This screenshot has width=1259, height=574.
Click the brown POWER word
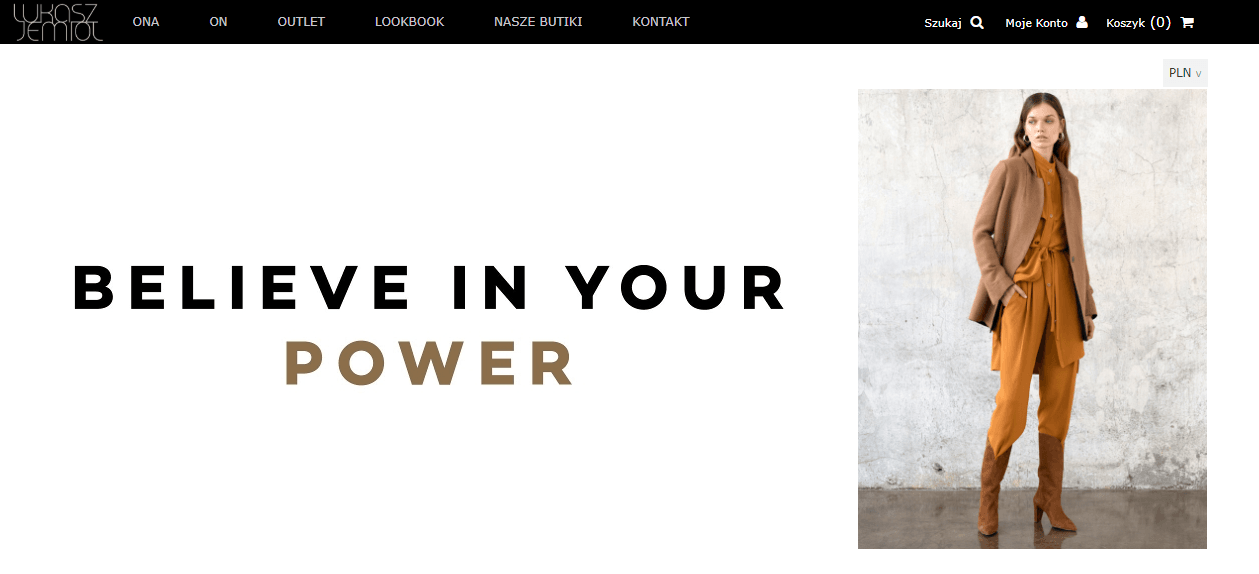click(431, 363)
